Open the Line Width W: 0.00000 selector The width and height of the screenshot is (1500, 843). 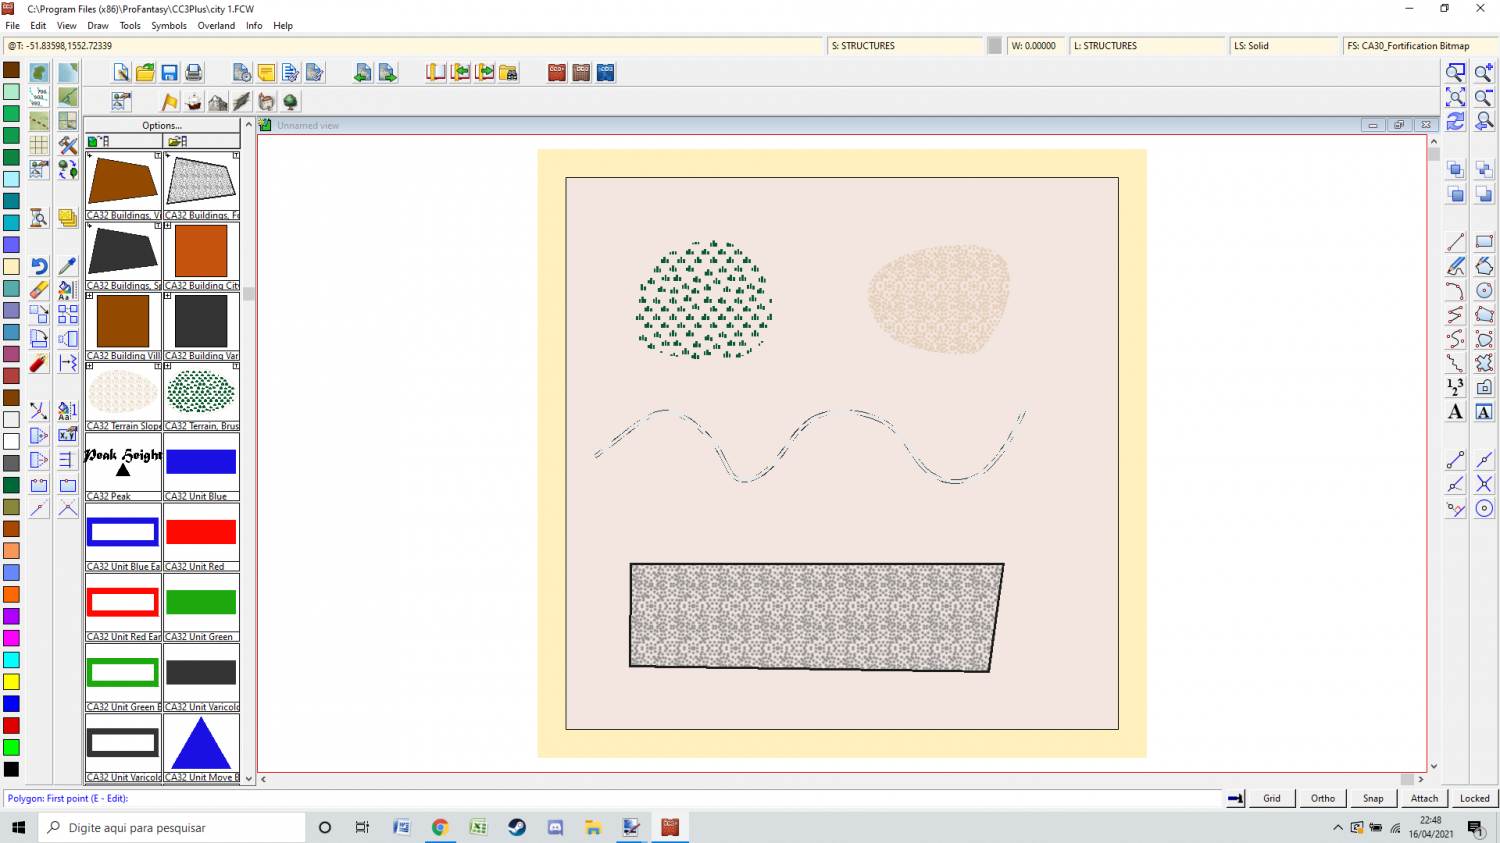(1036, 46)
